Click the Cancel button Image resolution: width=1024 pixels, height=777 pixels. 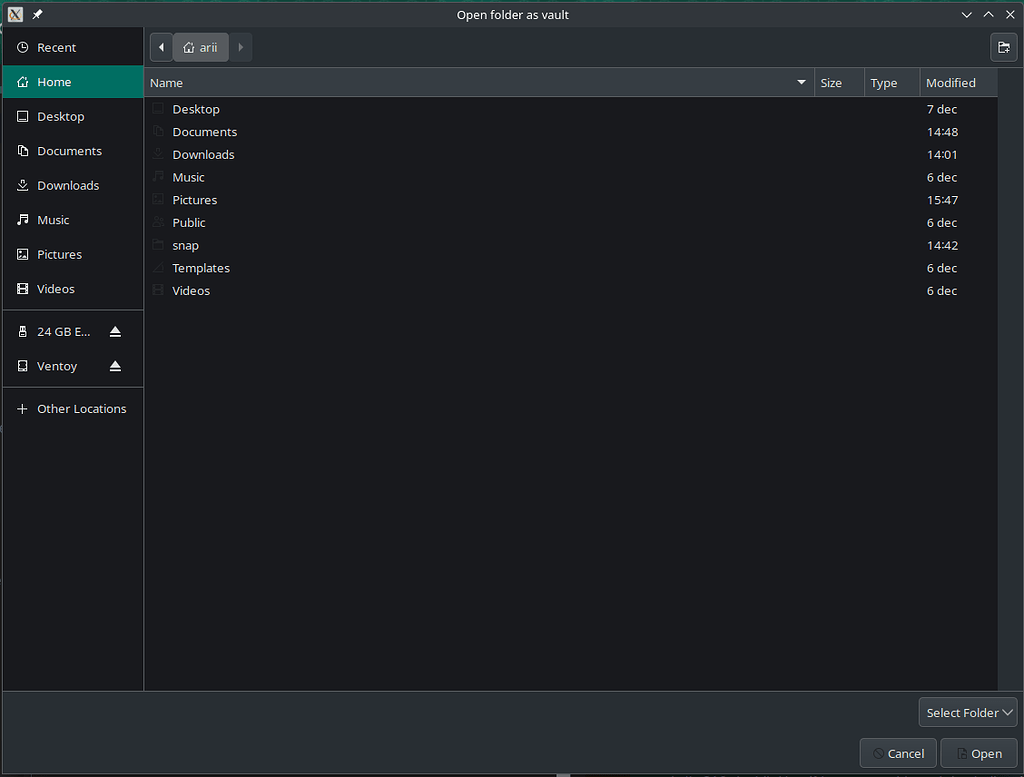tap(897, 753)
